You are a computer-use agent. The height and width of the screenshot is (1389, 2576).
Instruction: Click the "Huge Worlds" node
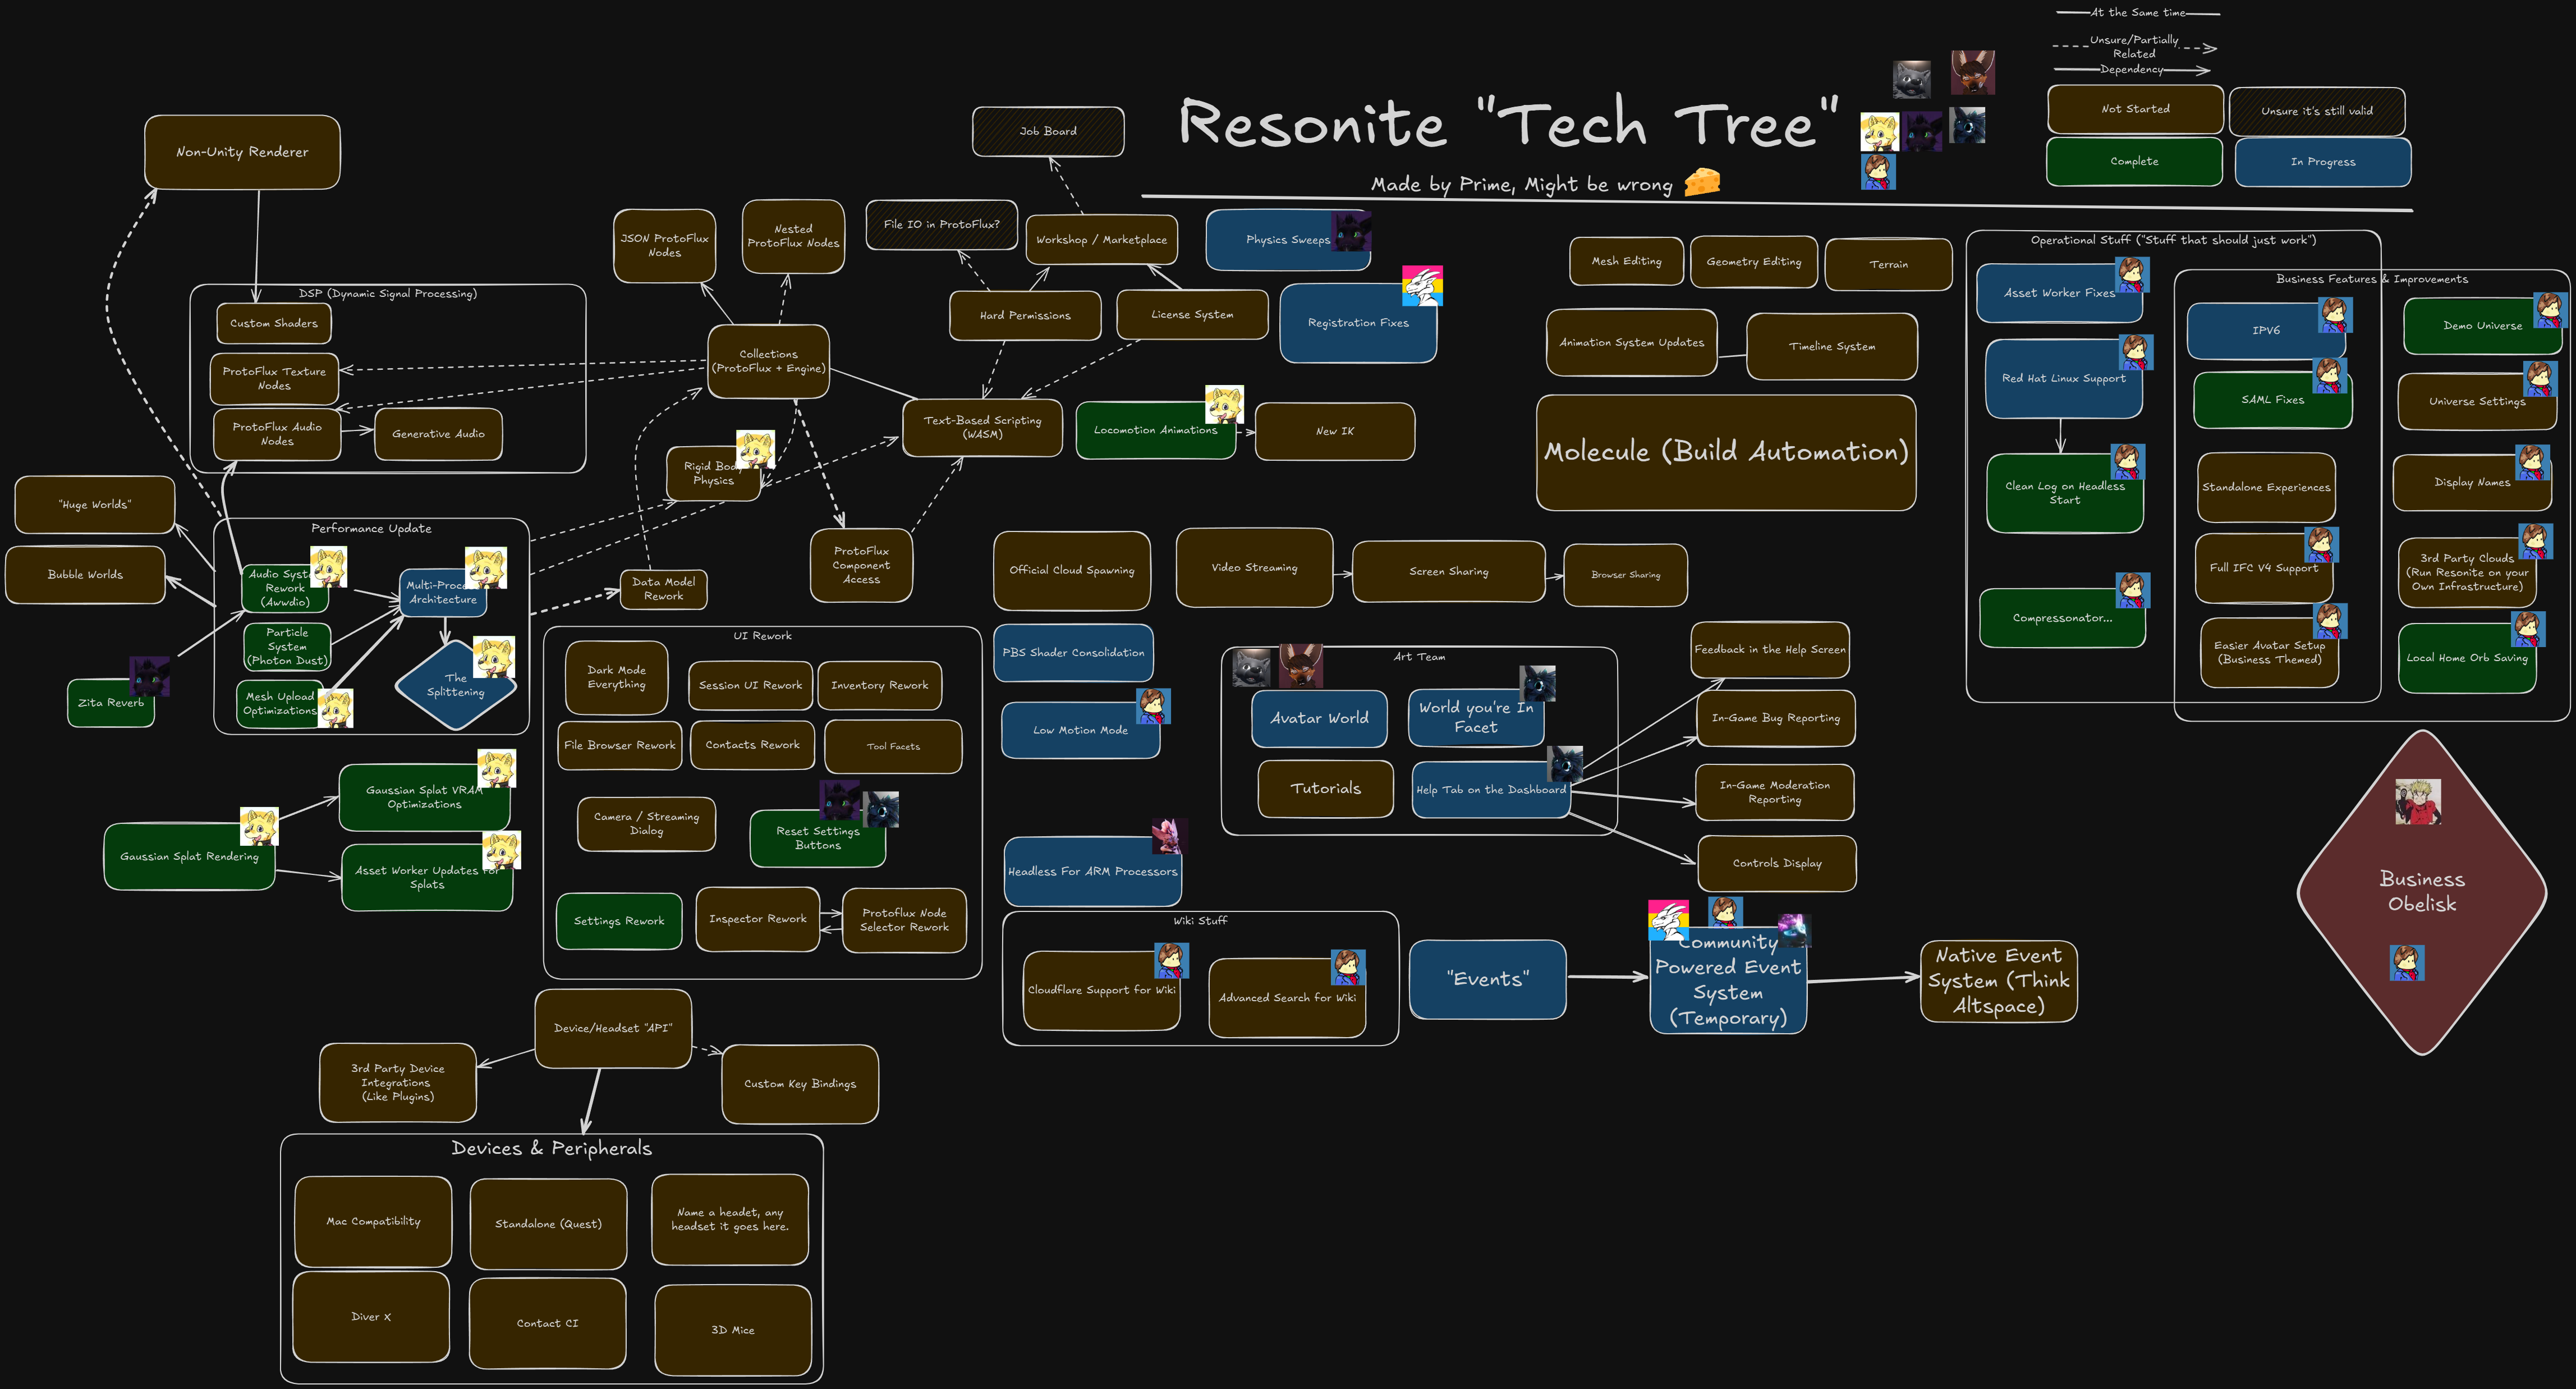[x=95, y=505]
